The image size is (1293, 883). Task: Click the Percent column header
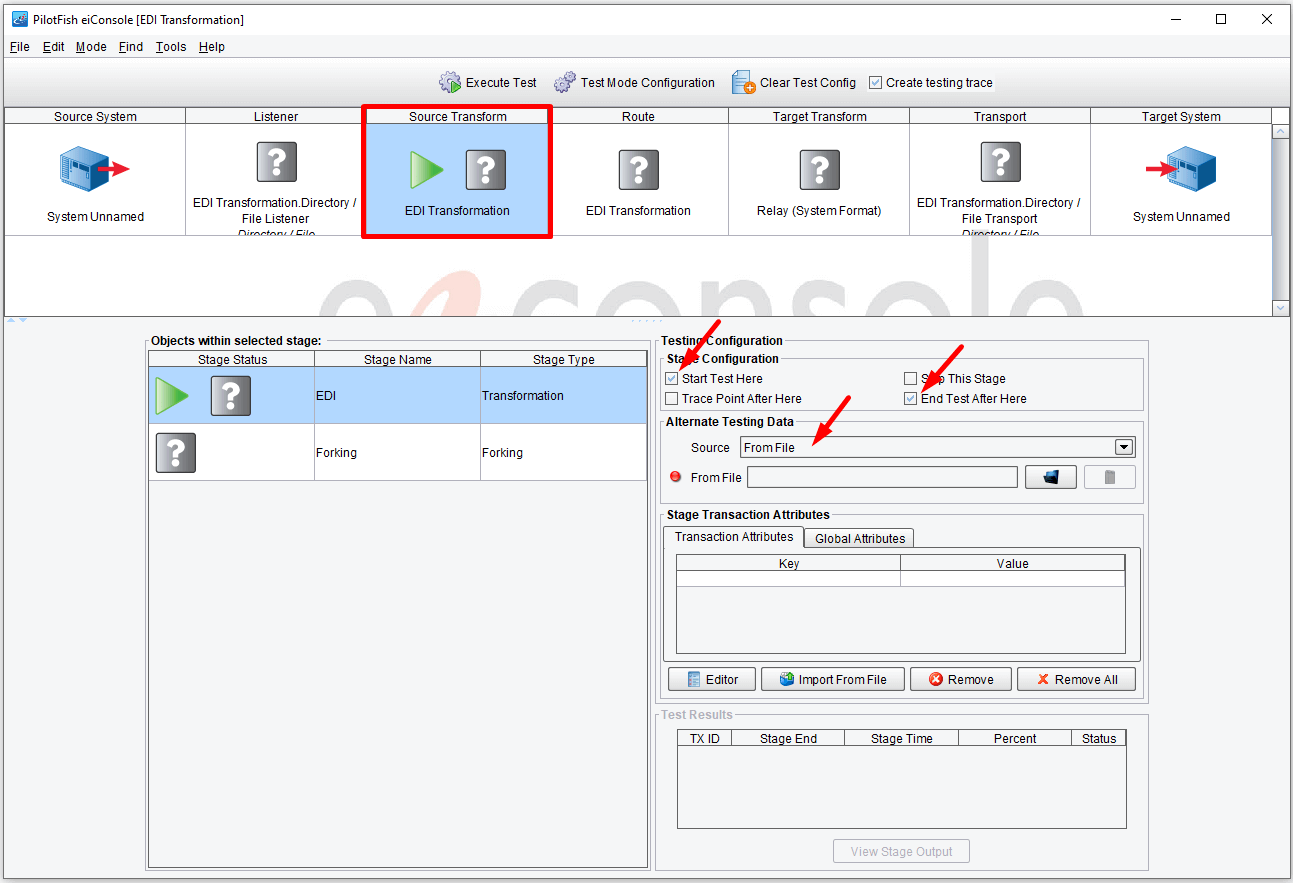(1015, 738)
